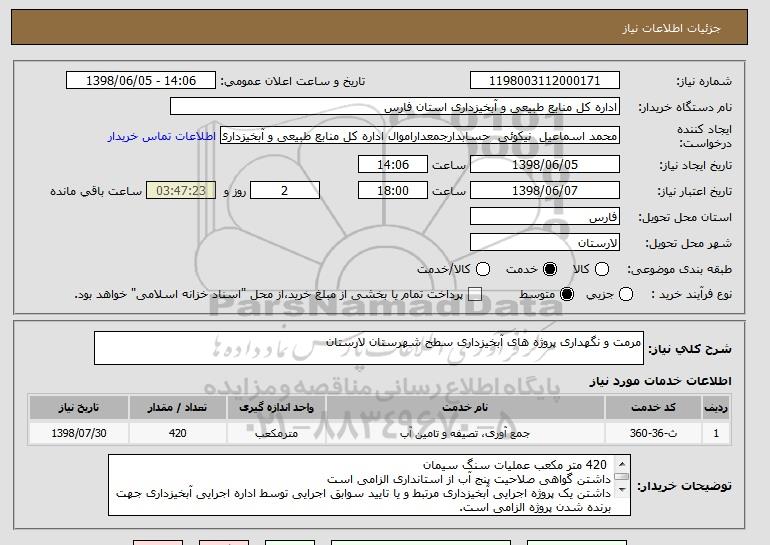Open the اطلاعات تماس خریدار link

(162, 136)
